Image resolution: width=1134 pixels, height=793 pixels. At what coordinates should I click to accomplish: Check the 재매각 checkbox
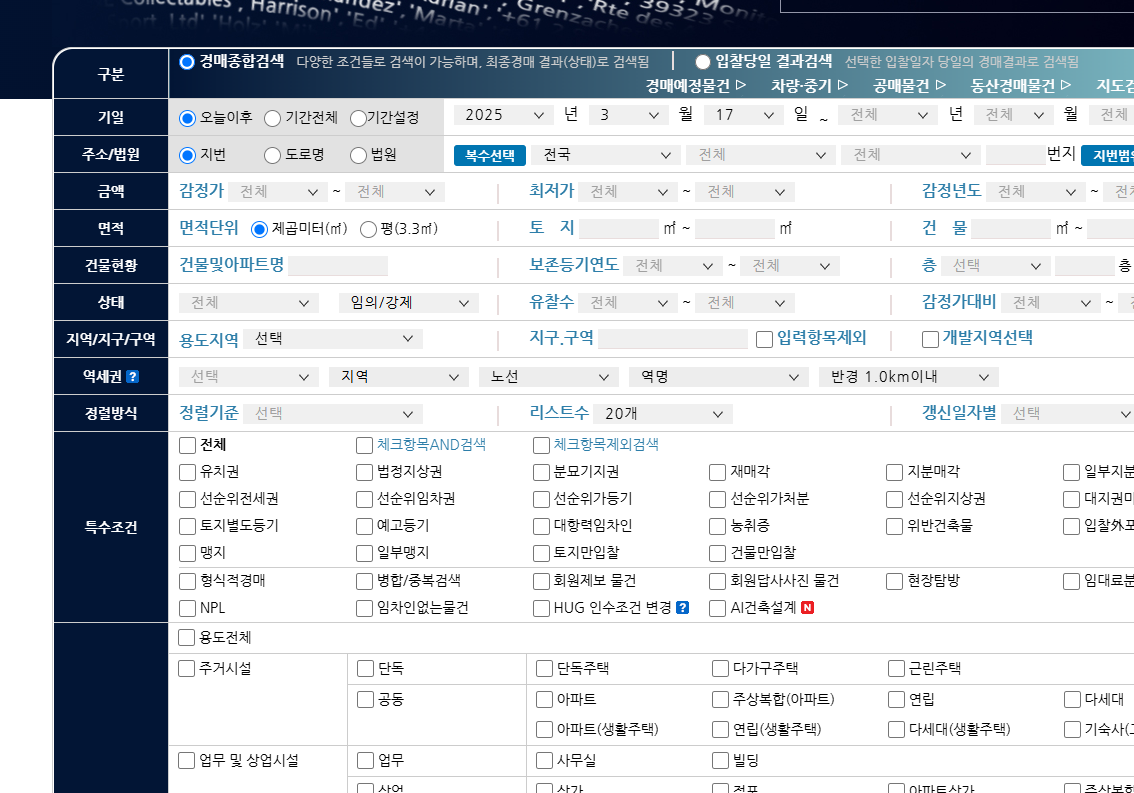point(717,472)
